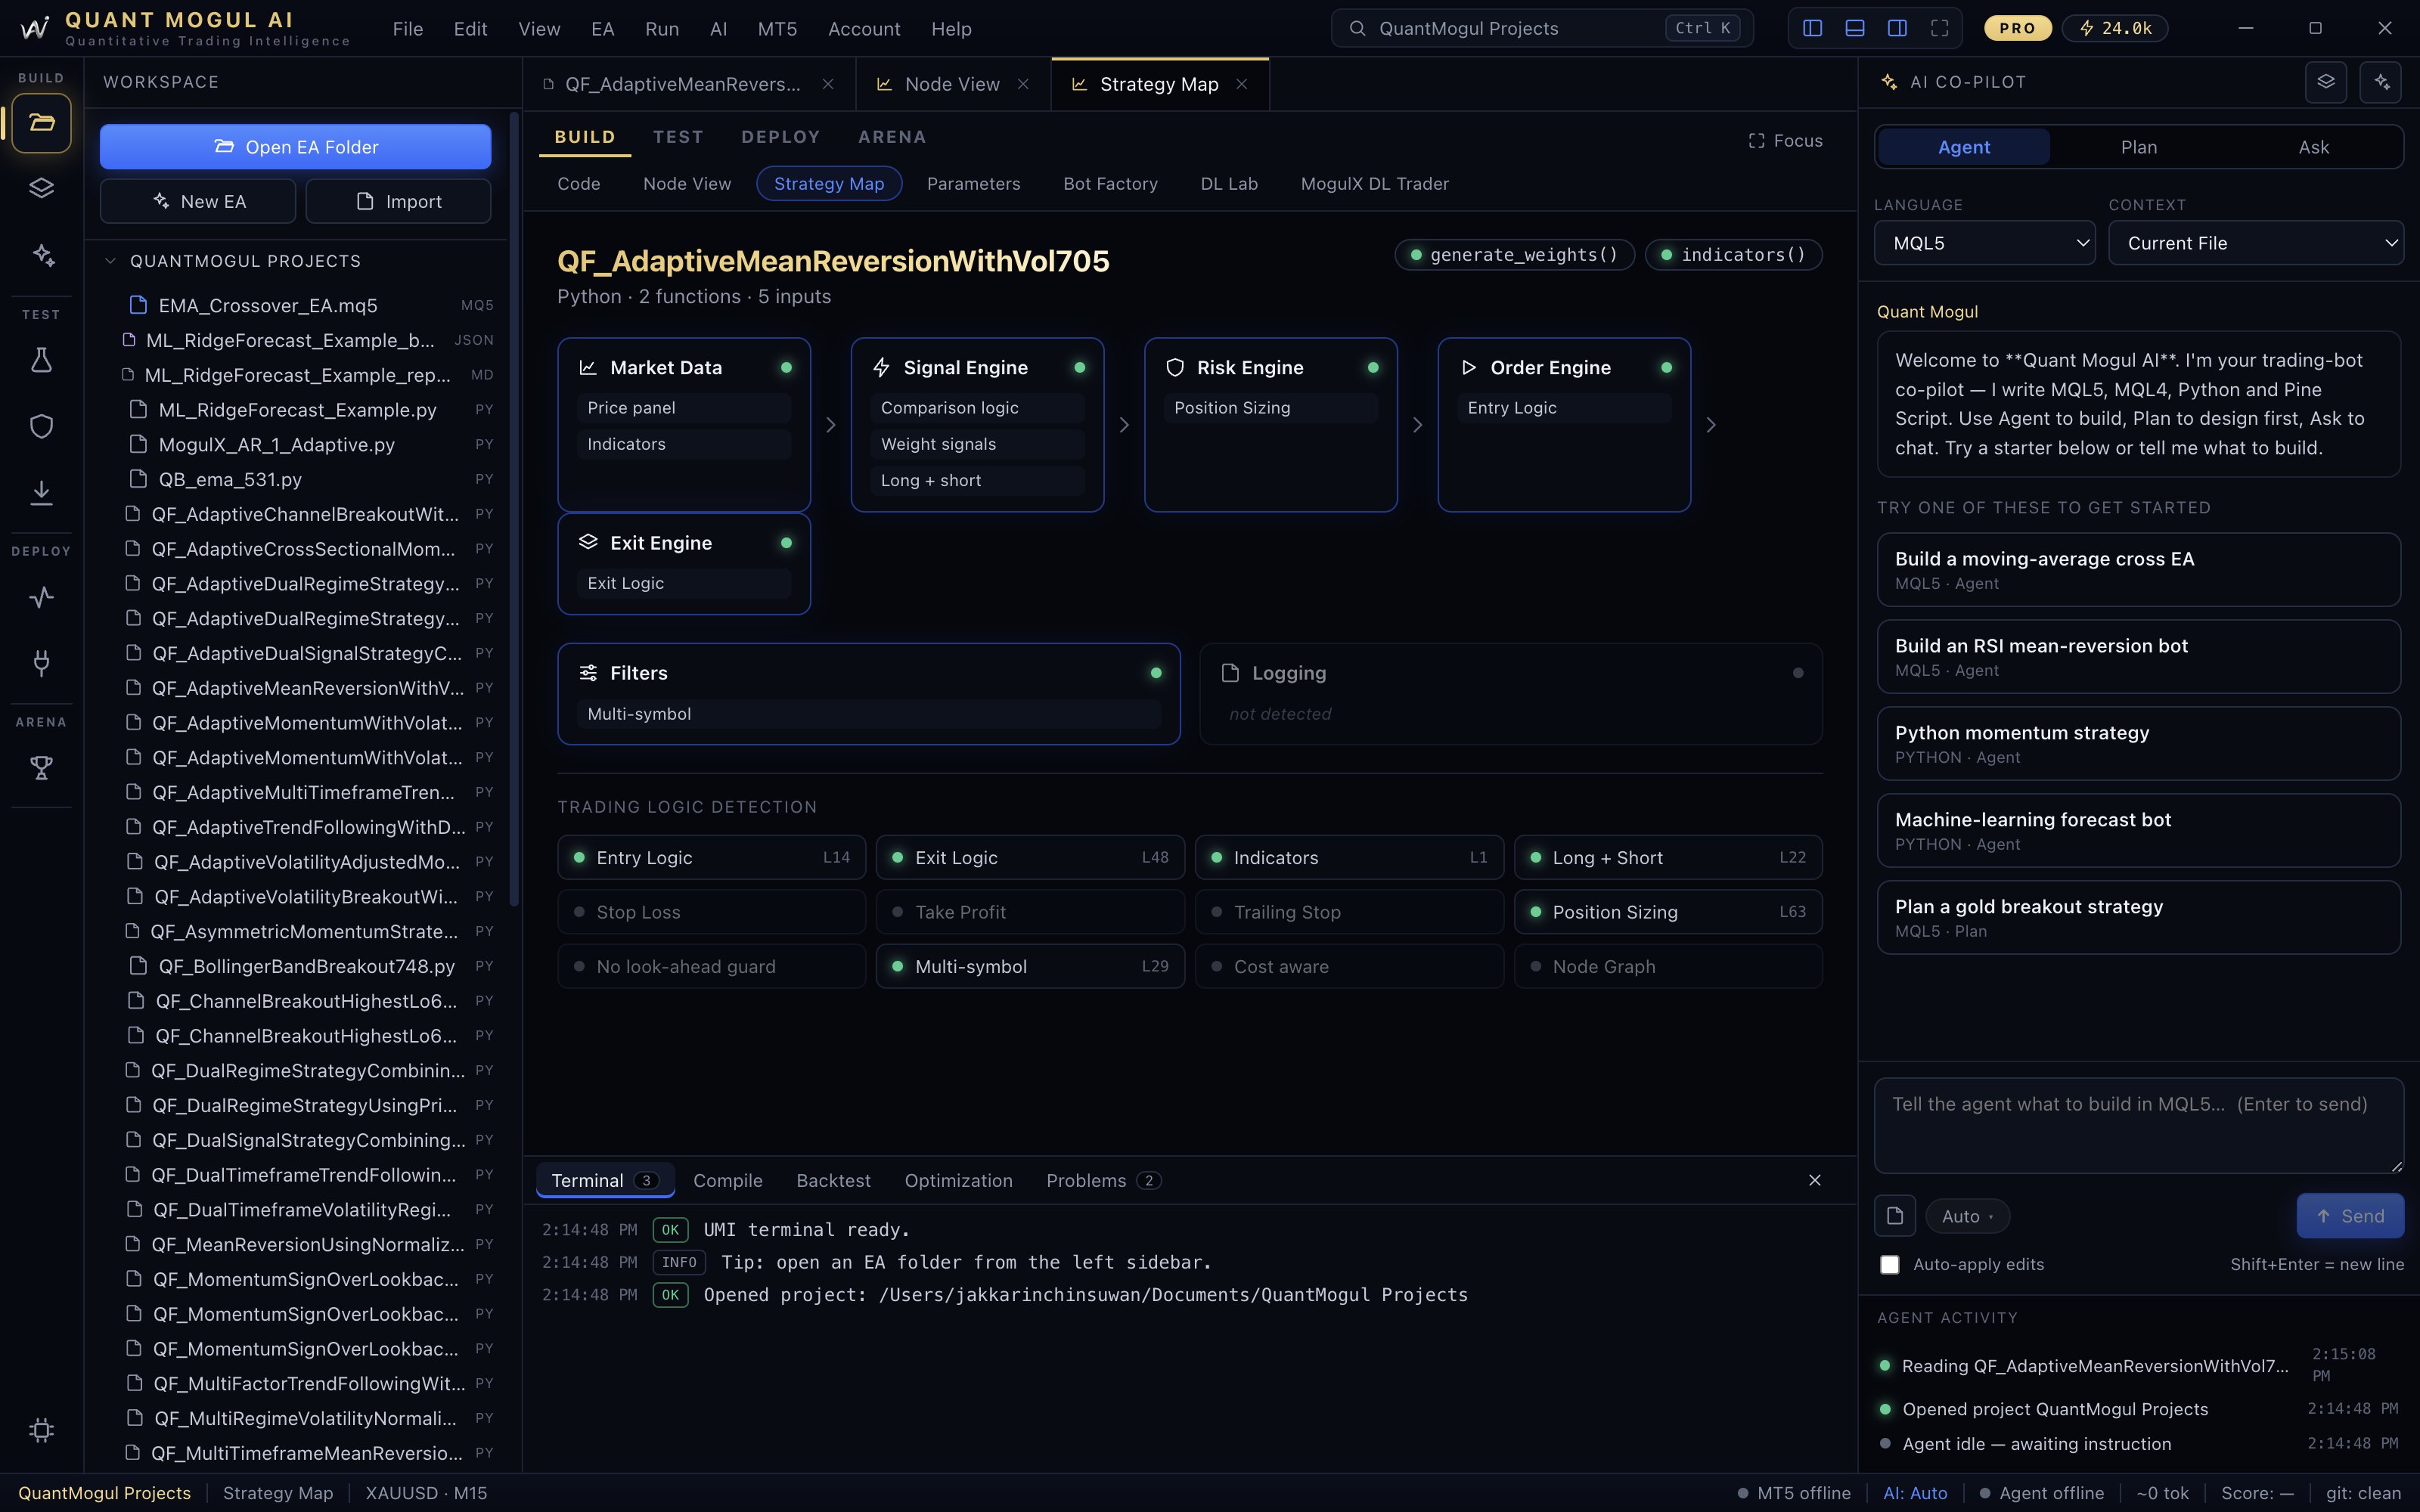This screenshot has width=2420, height=1512.
Task: Expand the Risk Engine card
Action: (1271, 425)
